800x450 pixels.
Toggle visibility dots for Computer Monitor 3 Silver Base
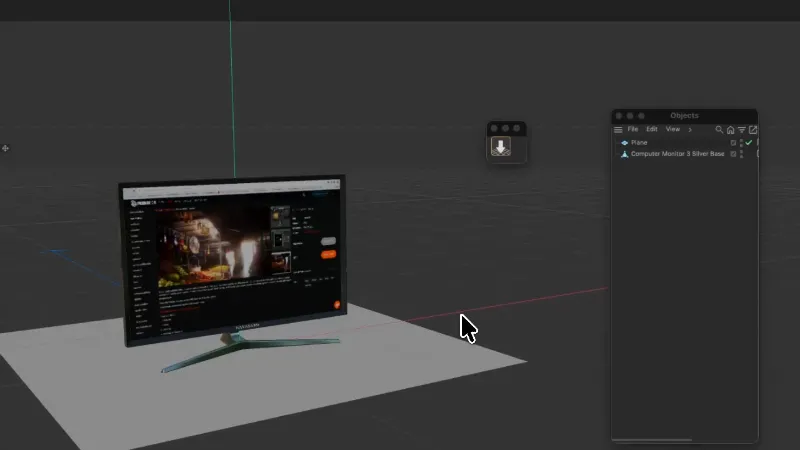point(741,154)
